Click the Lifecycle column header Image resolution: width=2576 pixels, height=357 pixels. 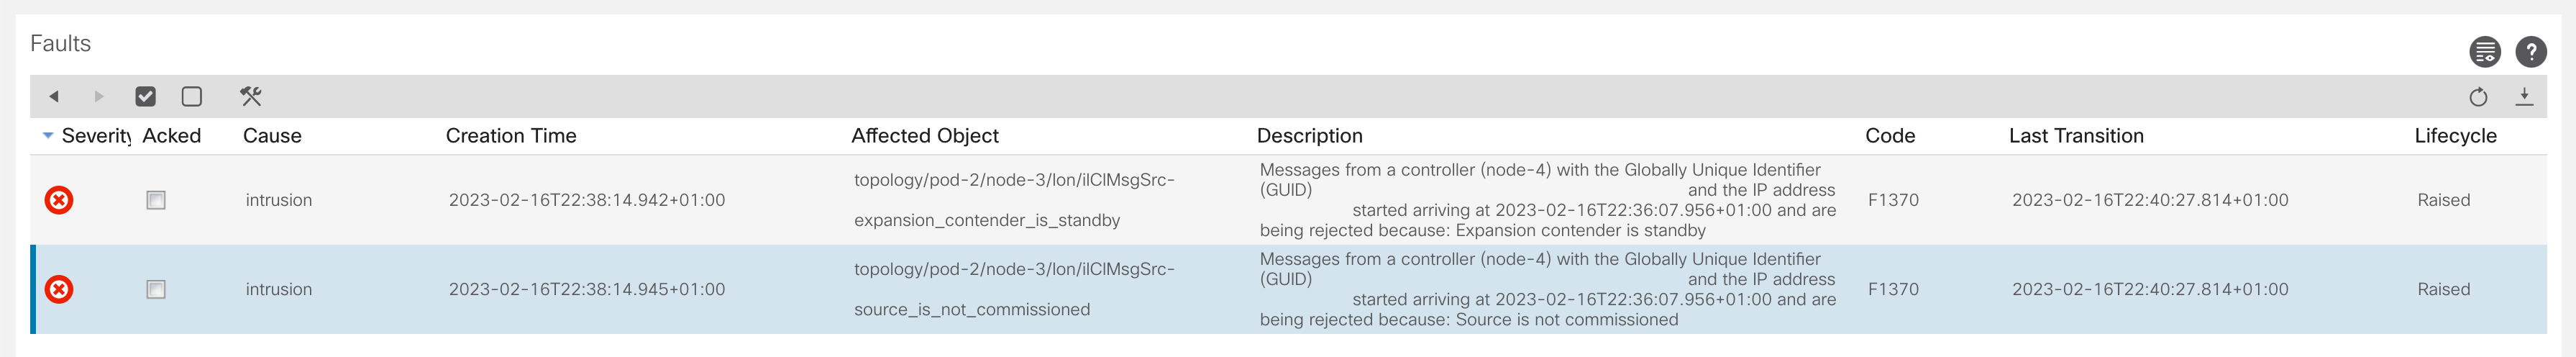tap(2455, 136)
